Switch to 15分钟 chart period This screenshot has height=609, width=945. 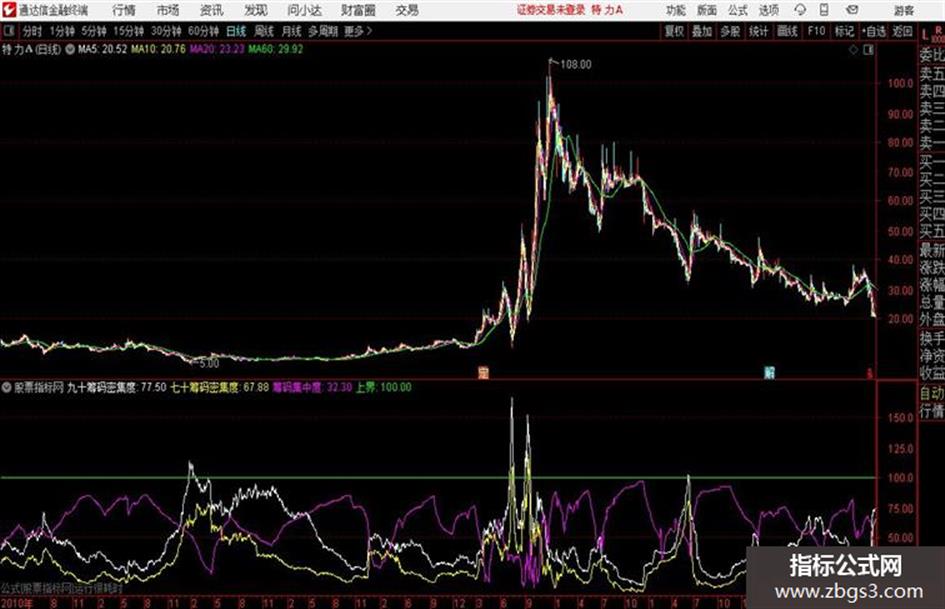(128, 31)
